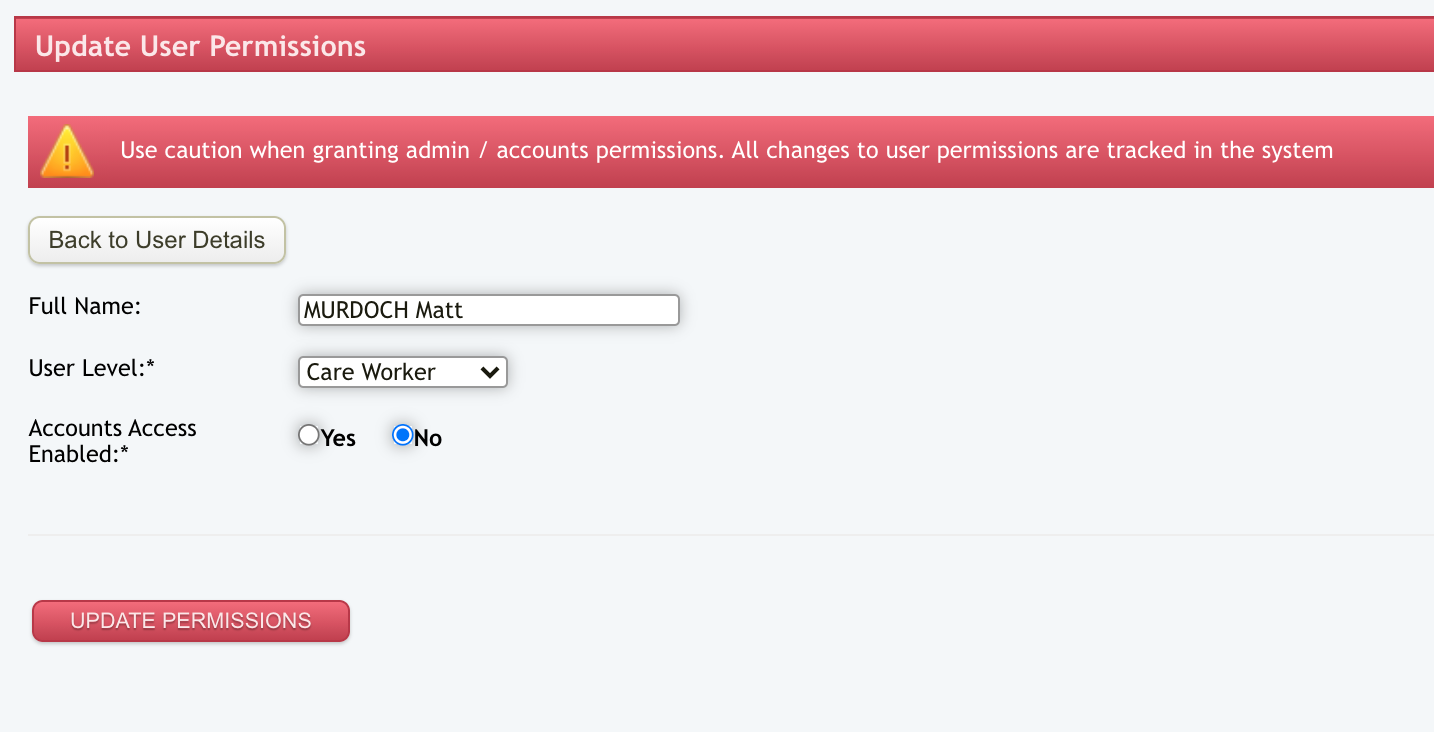Viewport: 1434px width, 732px height.
Task: Click the chevron arrow on Care Worker select
Action: 489,372
